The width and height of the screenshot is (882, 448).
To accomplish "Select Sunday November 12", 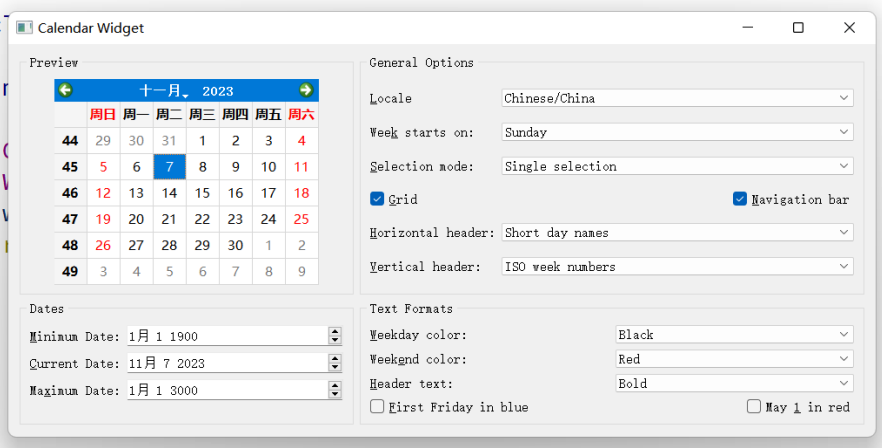I will (x=103, y=193).
